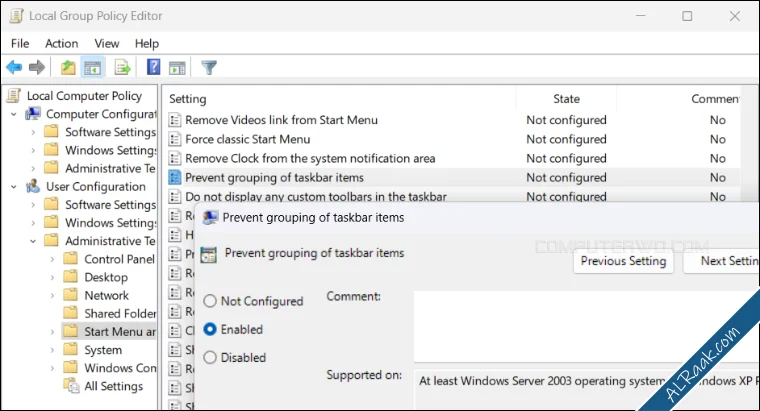
Task: Select Windows Components tree item
Action: click(120, 368)
